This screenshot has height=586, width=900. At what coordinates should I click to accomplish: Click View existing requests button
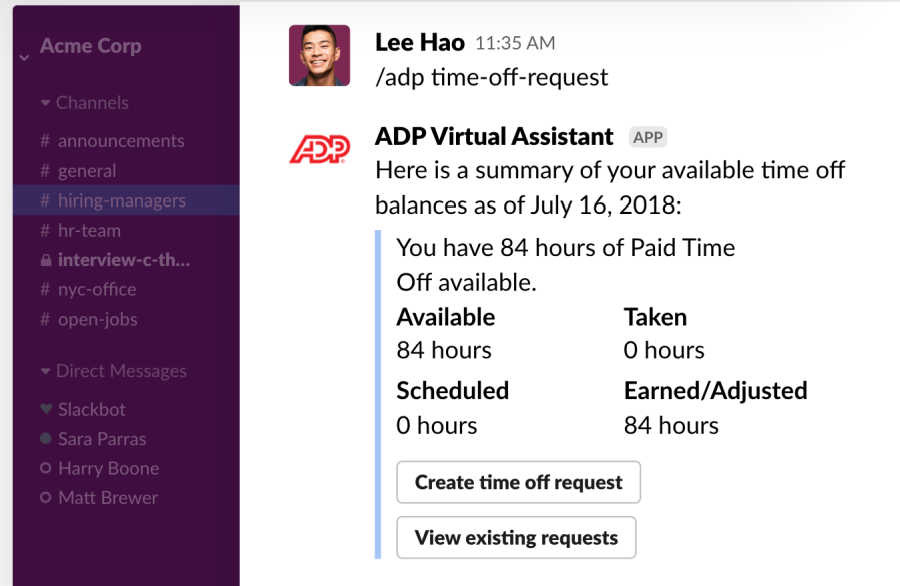[x=516, y=537]
